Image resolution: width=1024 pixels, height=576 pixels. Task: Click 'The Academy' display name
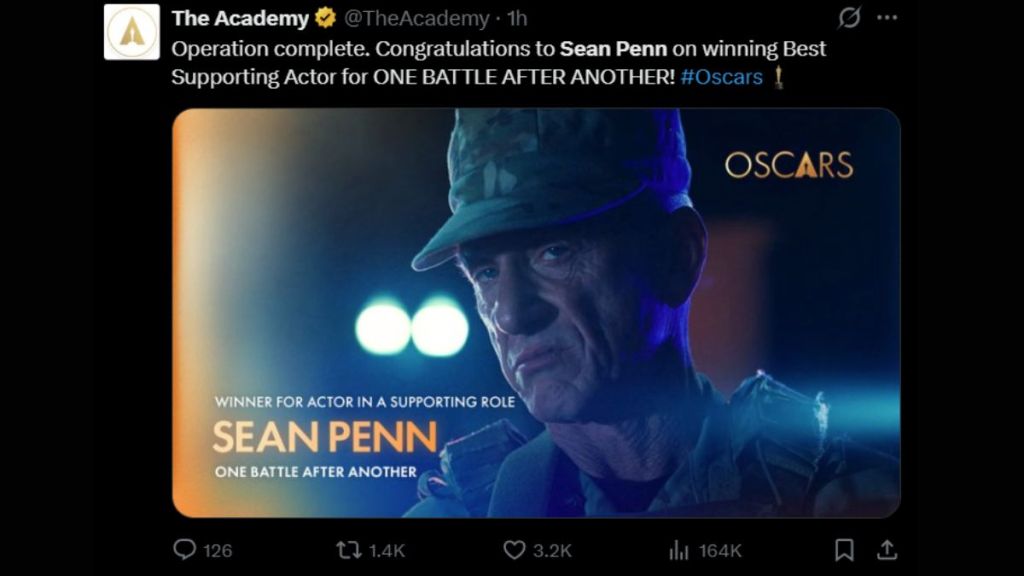243,16
